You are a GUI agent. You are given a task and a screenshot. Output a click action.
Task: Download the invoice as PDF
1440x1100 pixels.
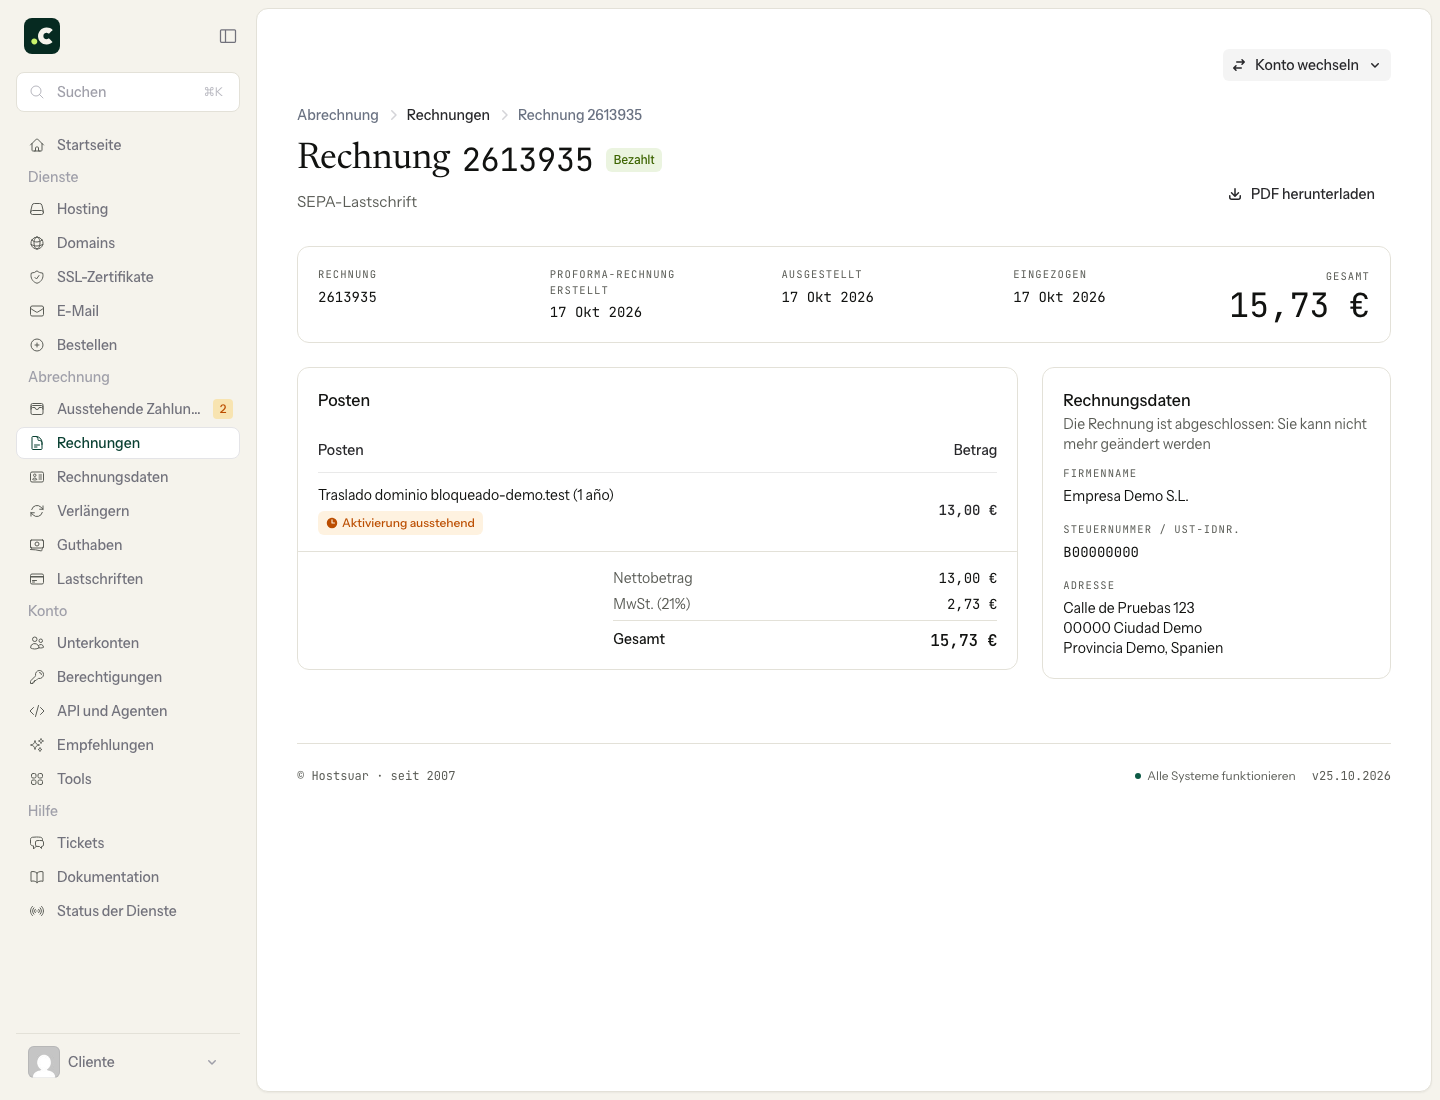1301,194
